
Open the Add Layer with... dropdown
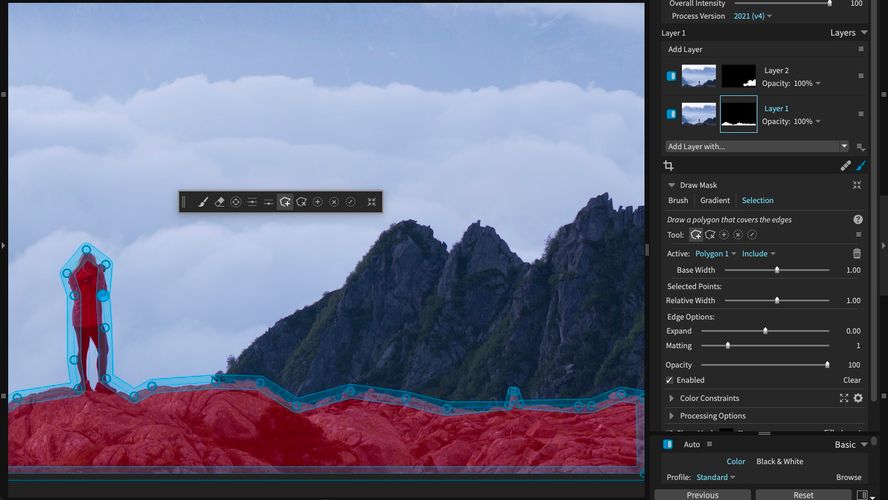(757, 146)
